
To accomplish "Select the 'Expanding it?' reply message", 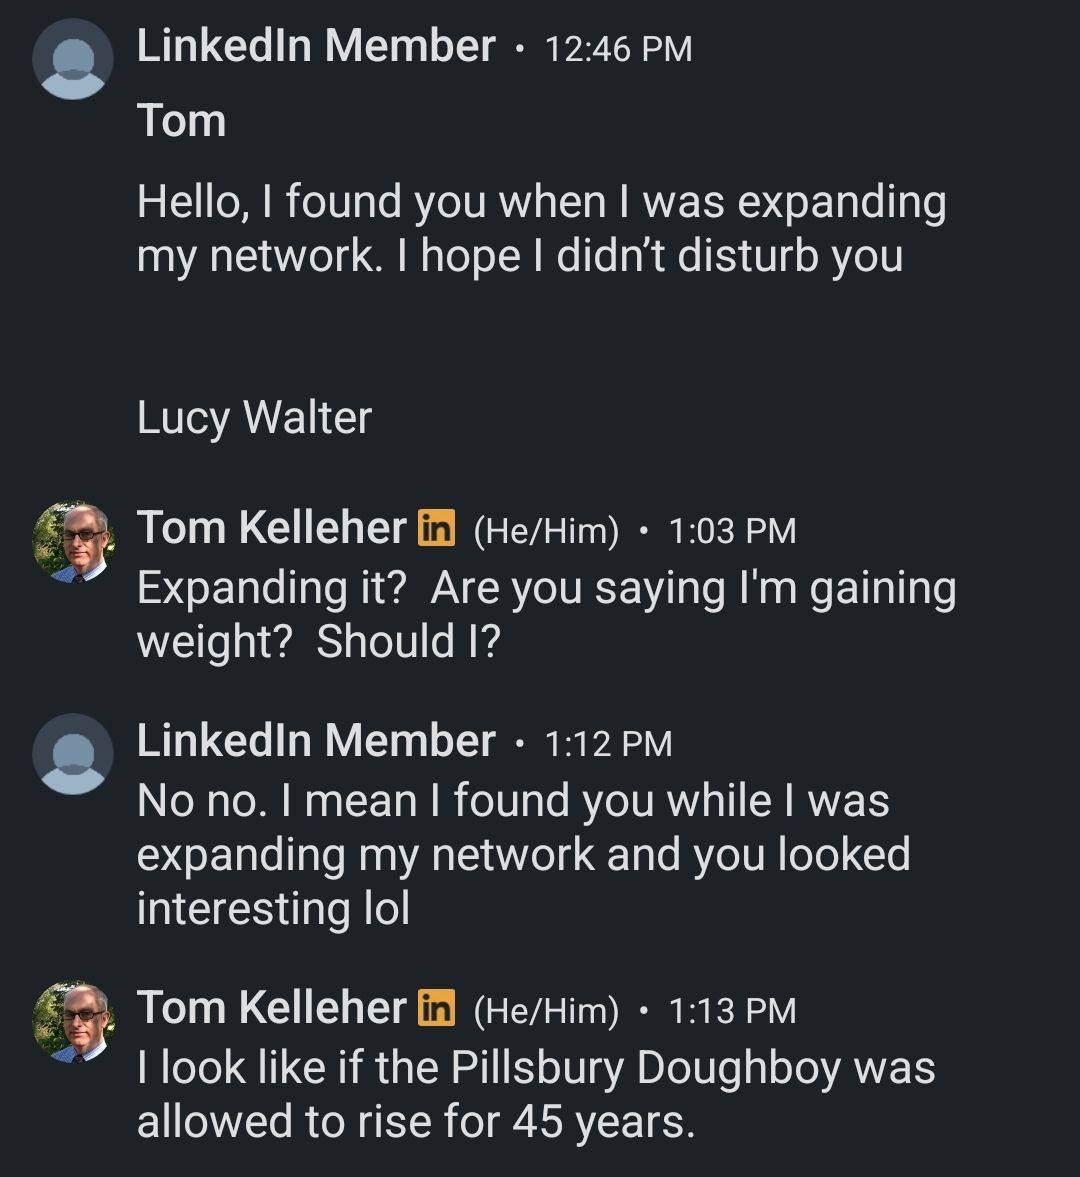I will point(546,614).
